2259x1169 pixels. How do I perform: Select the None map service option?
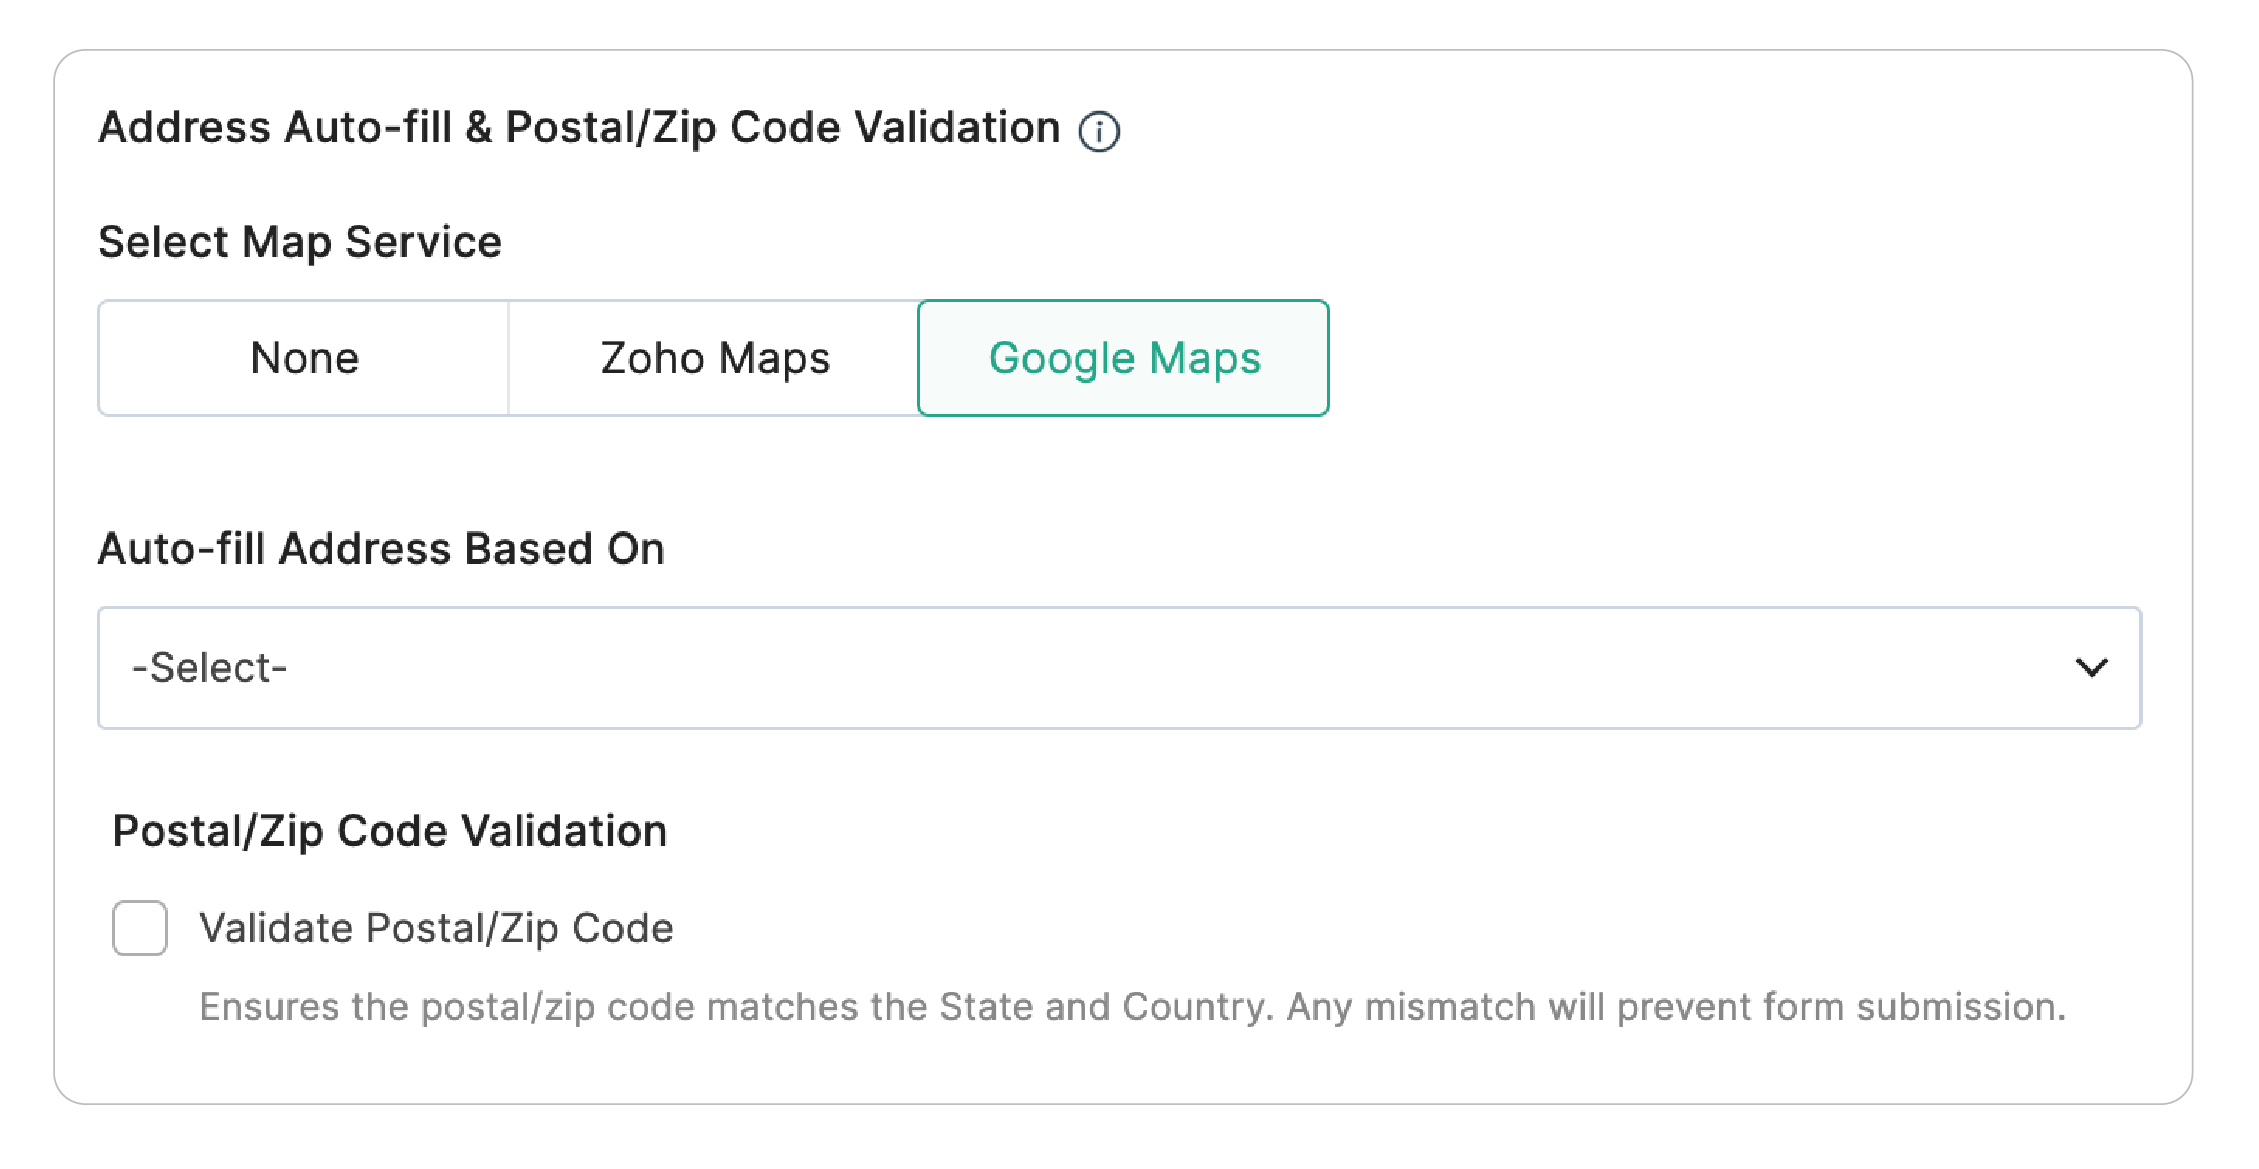(x=304, y=358)
